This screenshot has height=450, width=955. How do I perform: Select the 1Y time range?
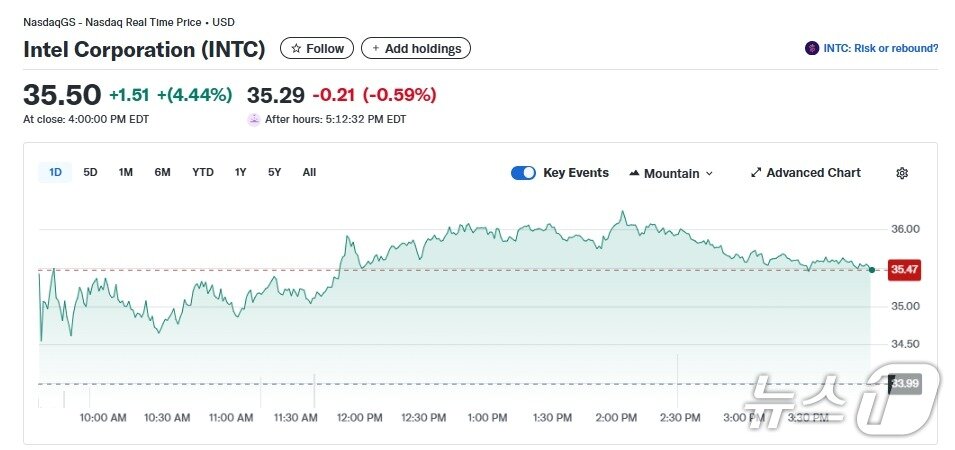(x=240, y=172)
